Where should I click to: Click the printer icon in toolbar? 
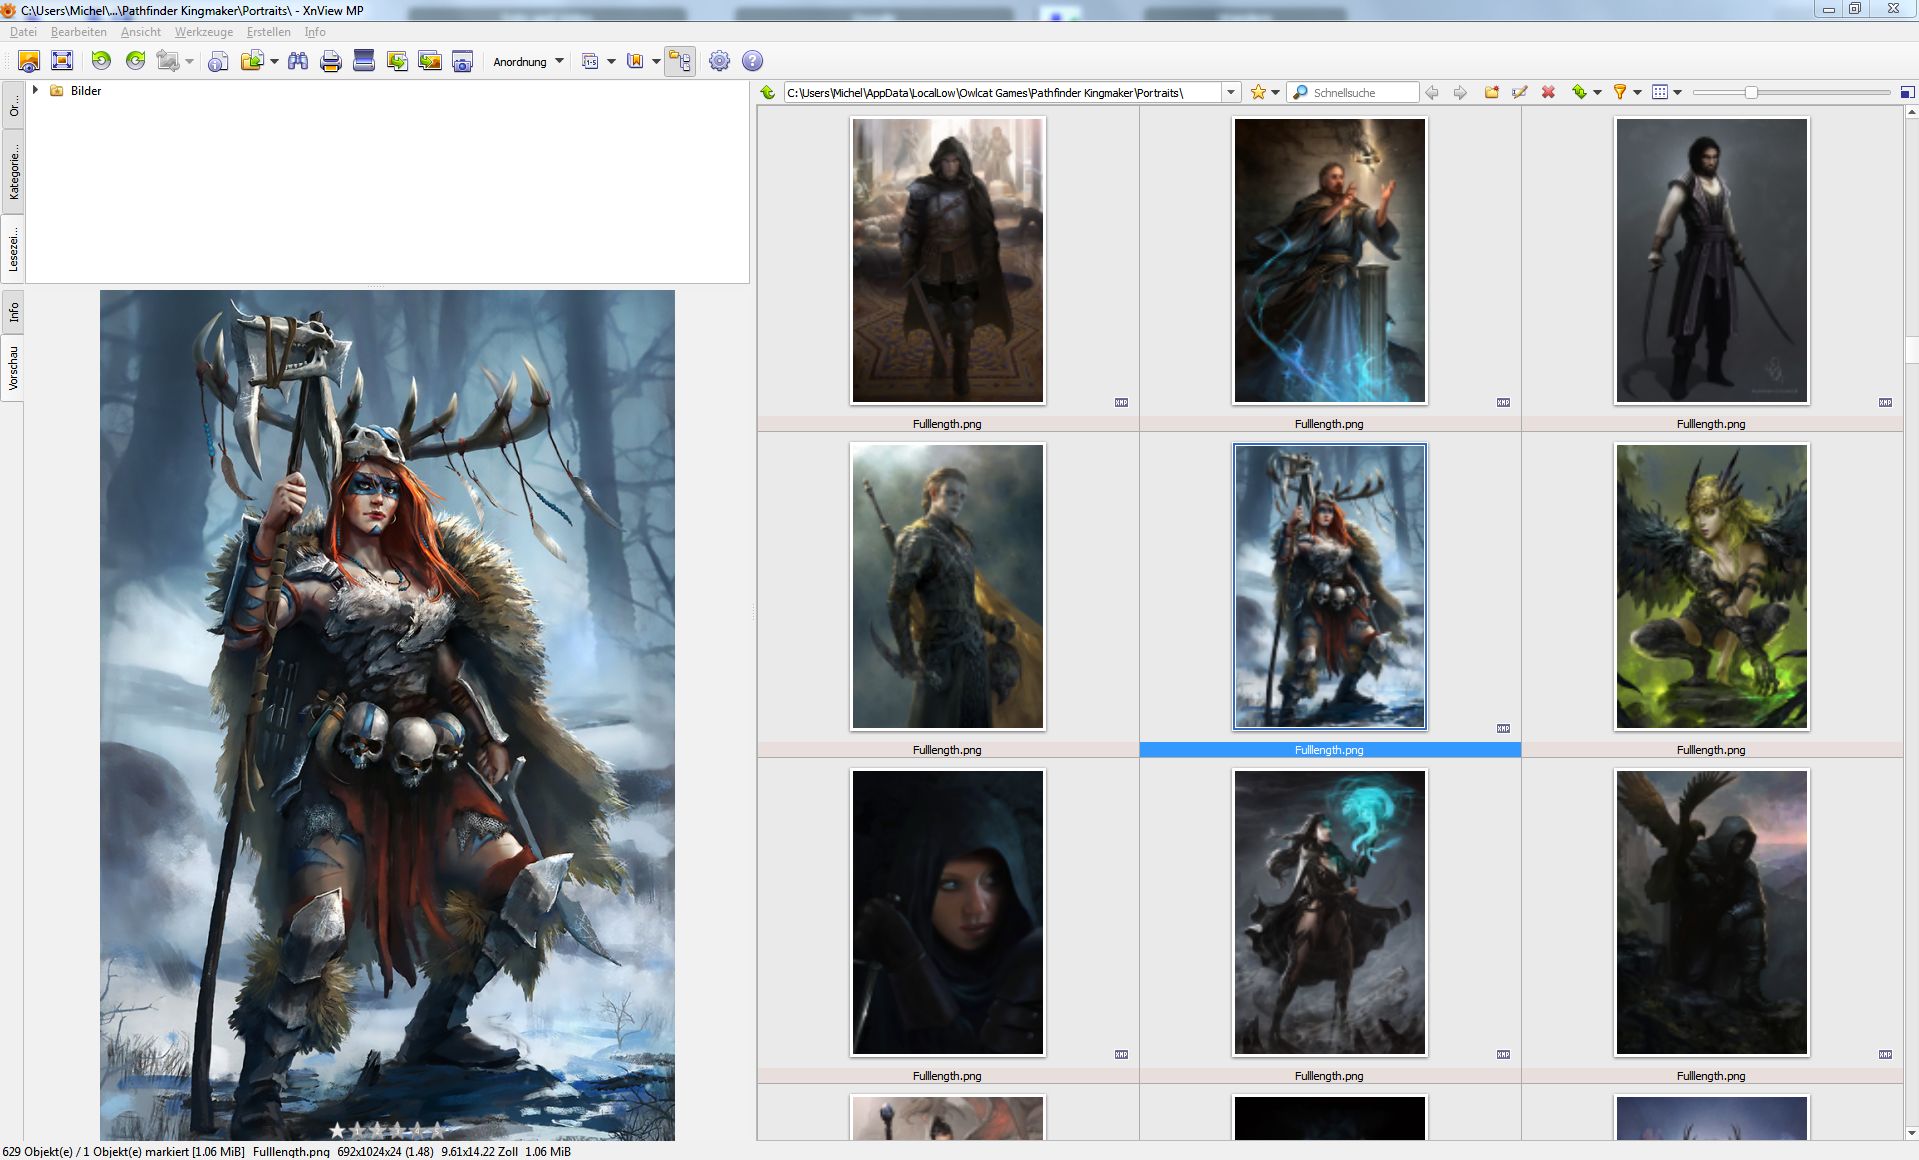point(331,61)
